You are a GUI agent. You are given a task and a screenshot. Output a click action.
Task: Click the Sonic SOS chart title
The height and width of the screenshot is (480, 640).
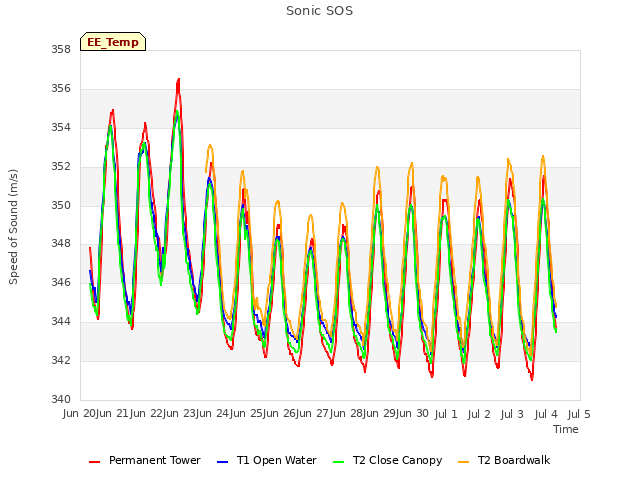tap(319, 11)
